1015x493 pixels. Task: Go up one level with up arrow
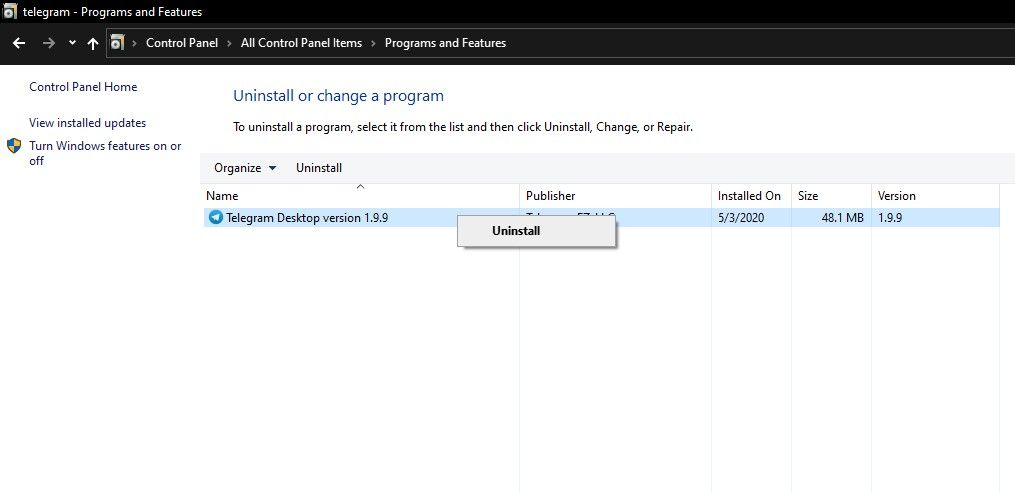(x=93, y=43)
